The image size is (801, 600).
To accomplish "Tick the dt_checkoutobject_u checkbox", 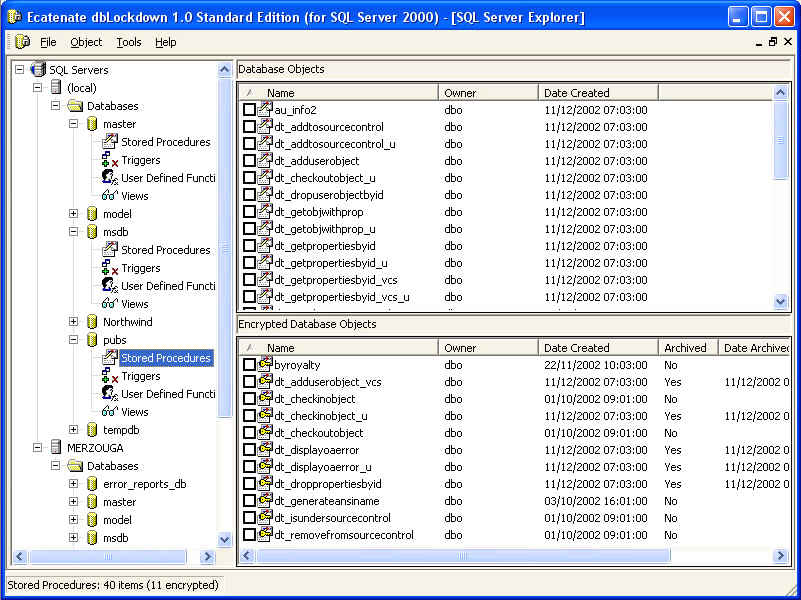I will pyautogui.click(x=249, y=178).
